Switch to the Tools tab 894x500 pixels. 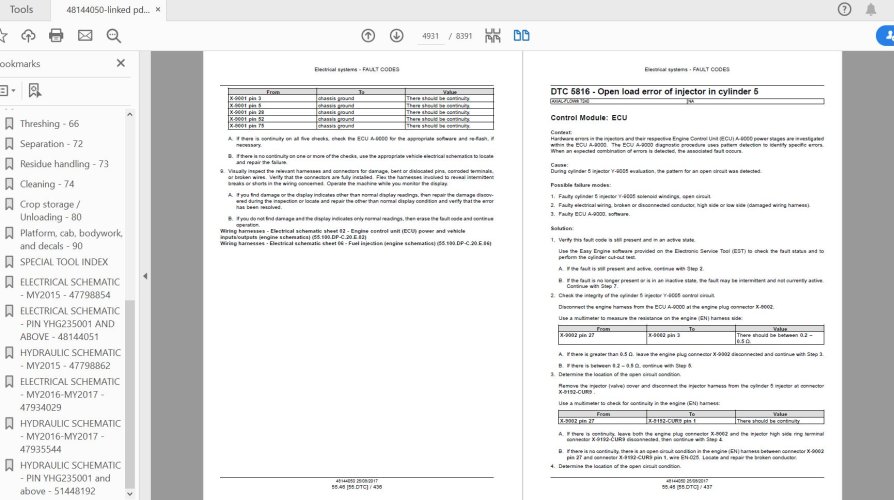coord(21,9)
